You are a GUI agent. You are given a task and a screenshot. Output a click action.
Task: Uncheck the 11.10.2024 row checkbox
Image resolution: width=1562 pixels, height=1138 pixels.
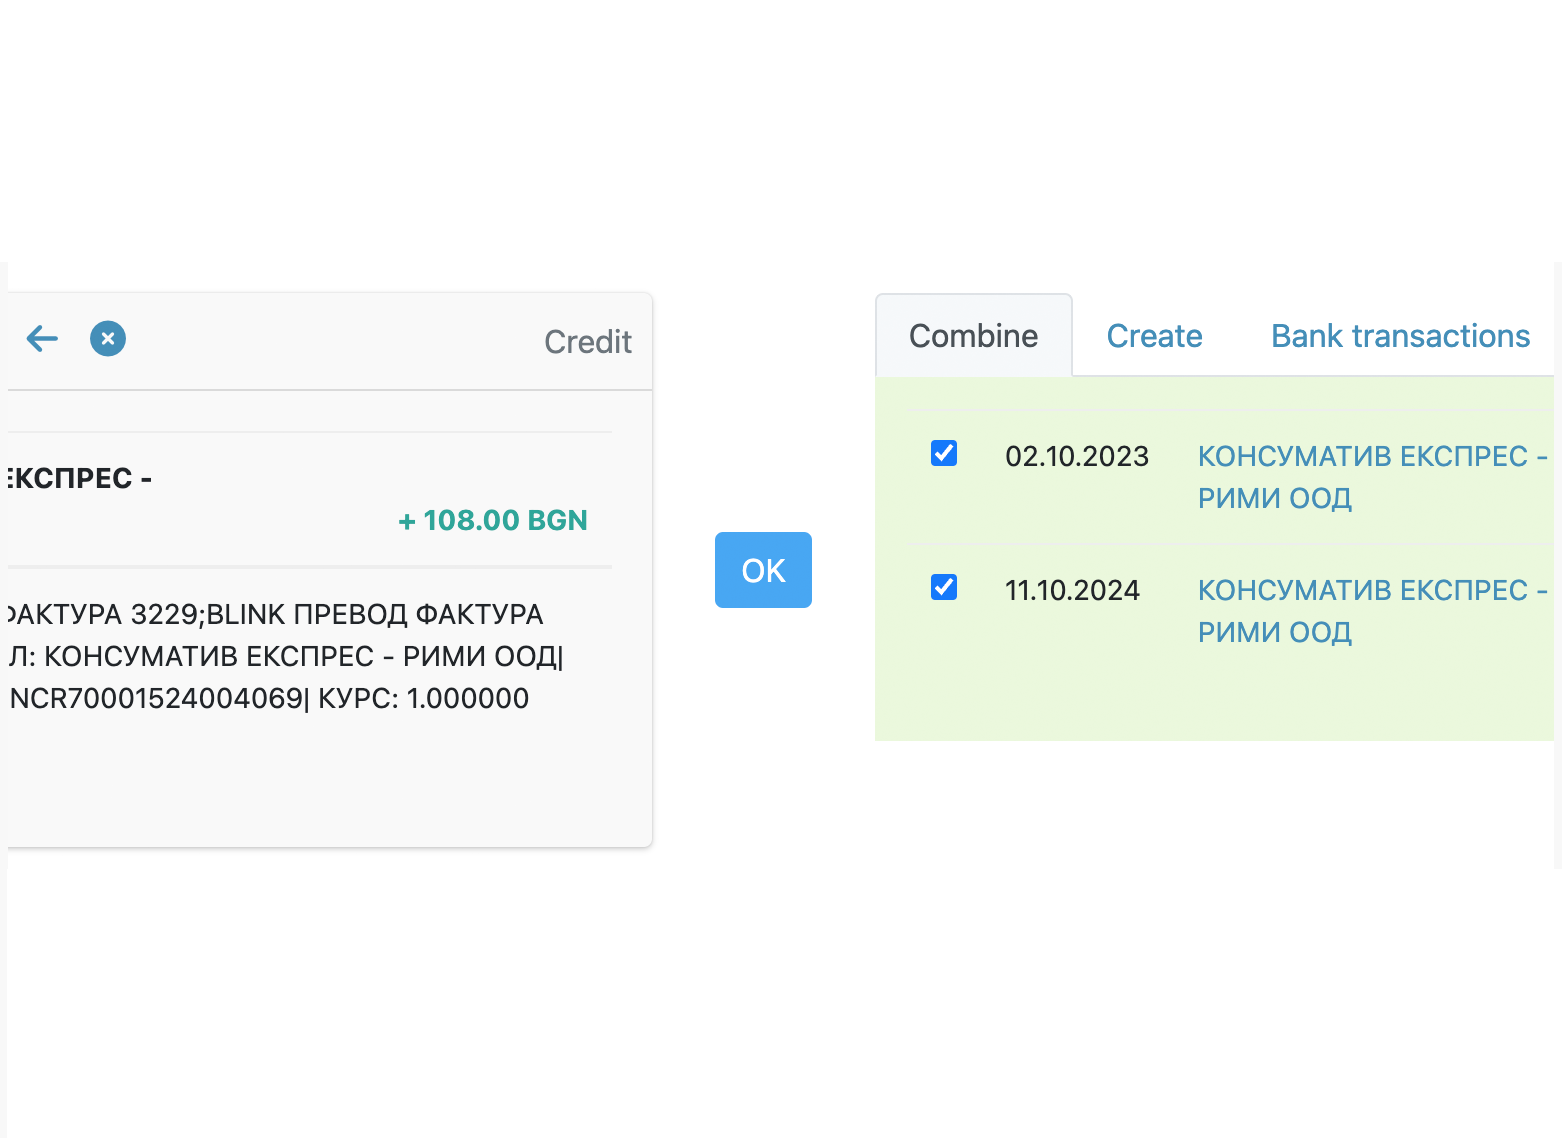click(944, 588)
